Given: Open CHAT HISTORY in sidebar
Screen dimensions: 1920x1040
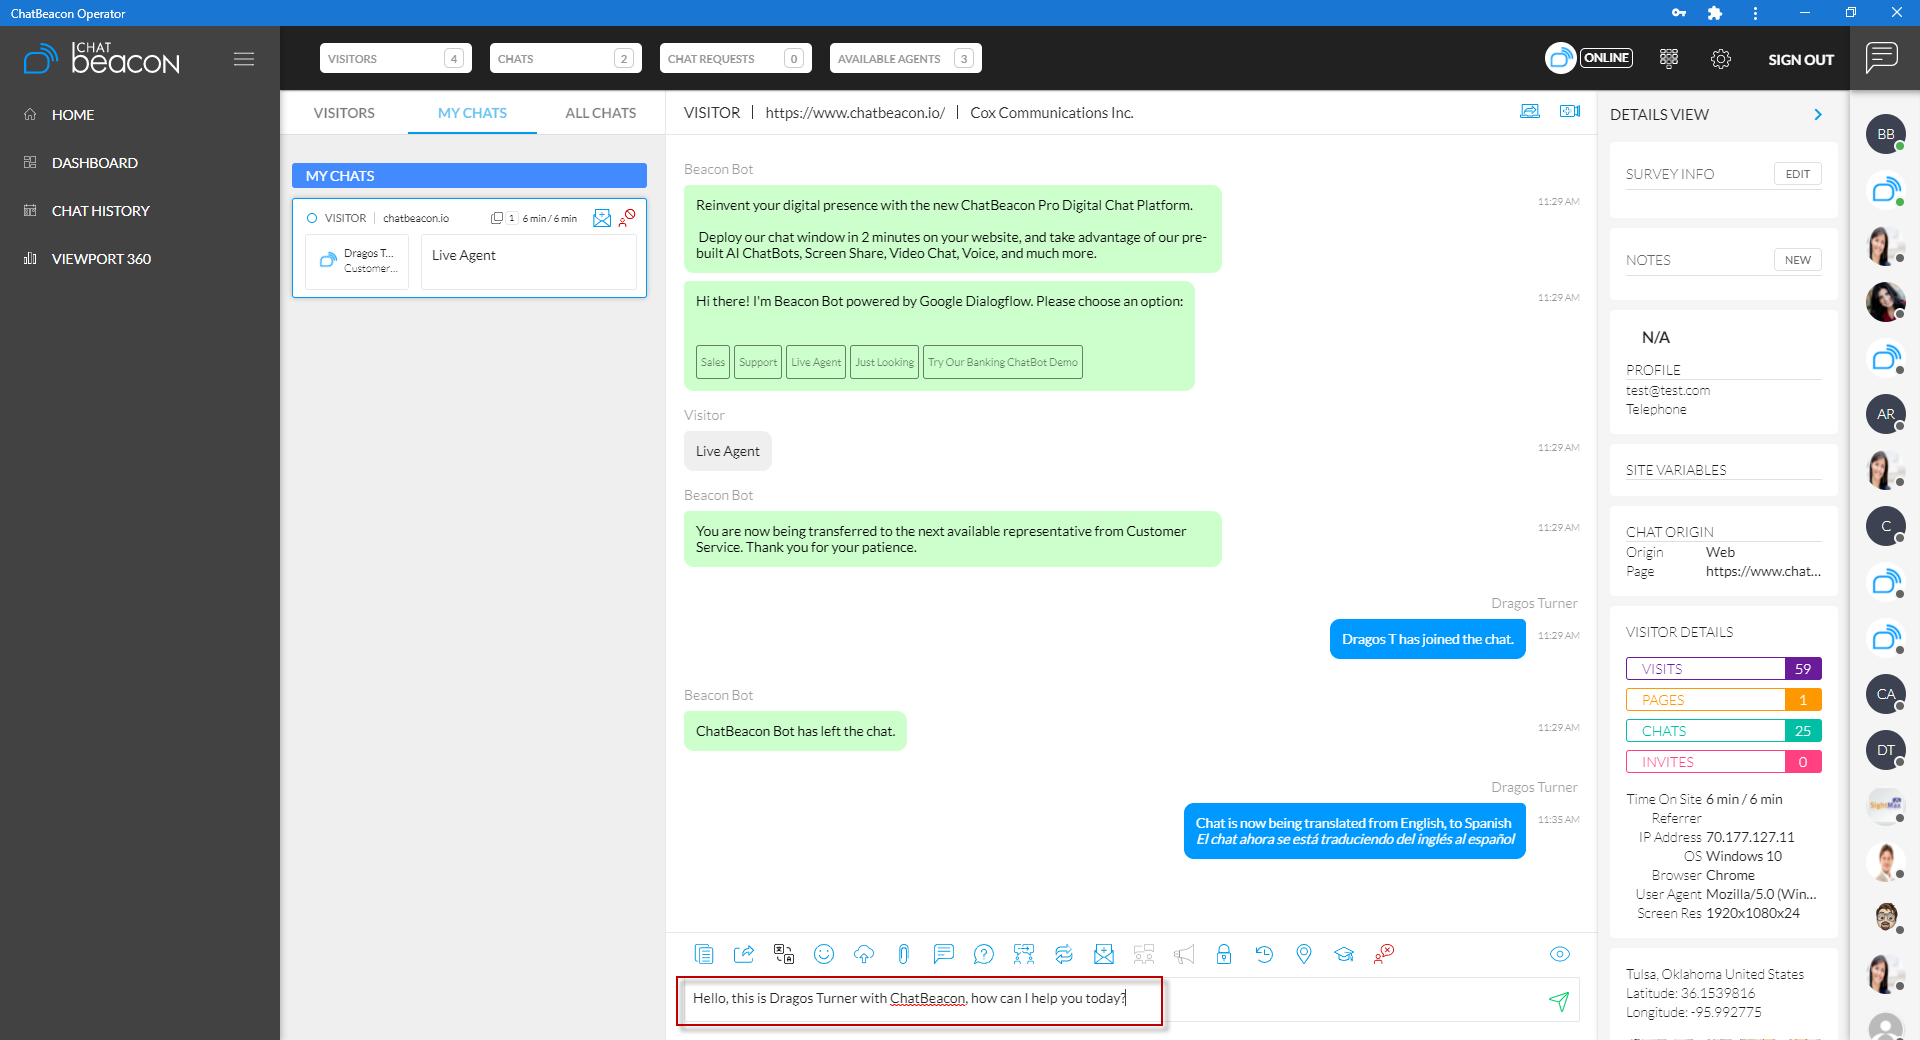Looking at the screenshot, I should tap(100, 211).
